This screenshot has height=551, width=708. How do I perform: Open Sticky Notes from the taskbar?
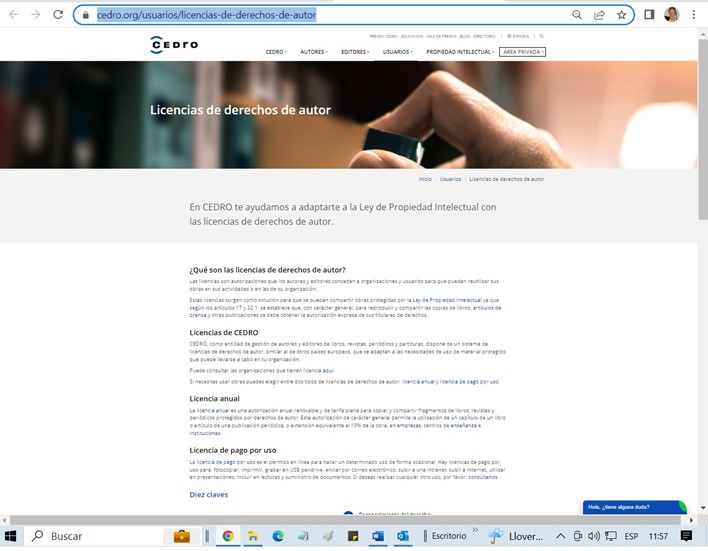click(353, 536)
